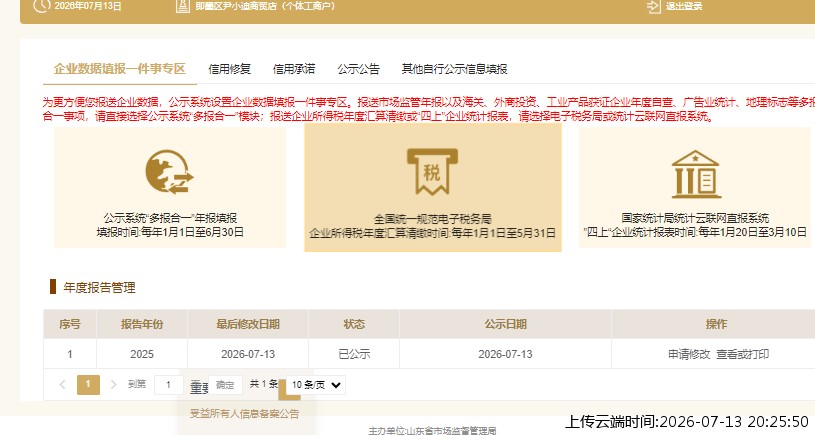
Task: Click 申请修改 for the 2025 report
Action: tap(689, 354)
